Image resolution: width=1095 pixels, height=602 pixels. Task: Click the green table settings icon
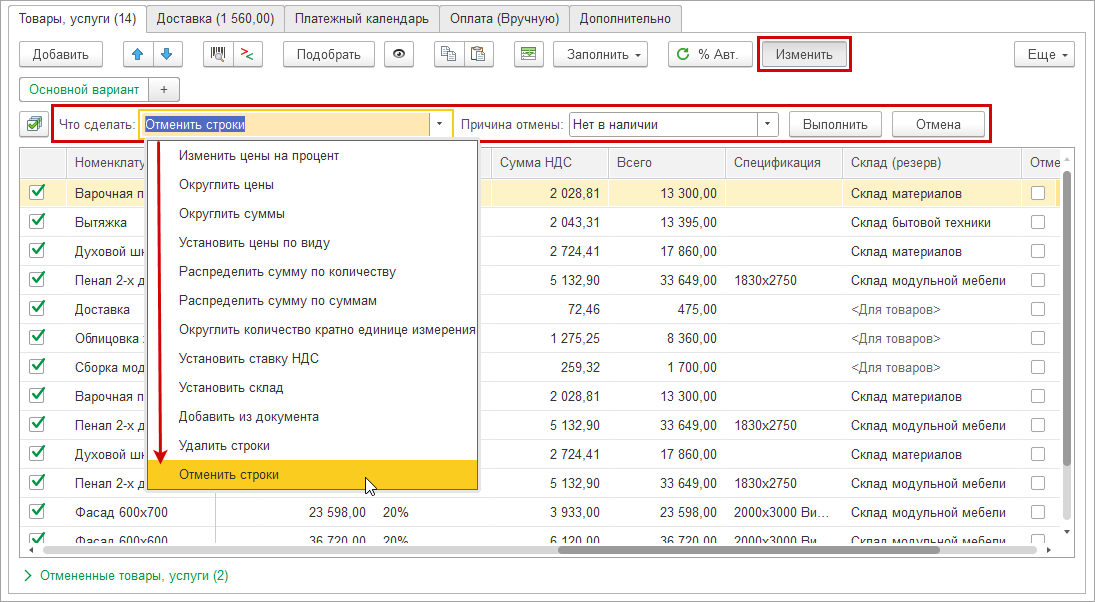coord(529,55)
